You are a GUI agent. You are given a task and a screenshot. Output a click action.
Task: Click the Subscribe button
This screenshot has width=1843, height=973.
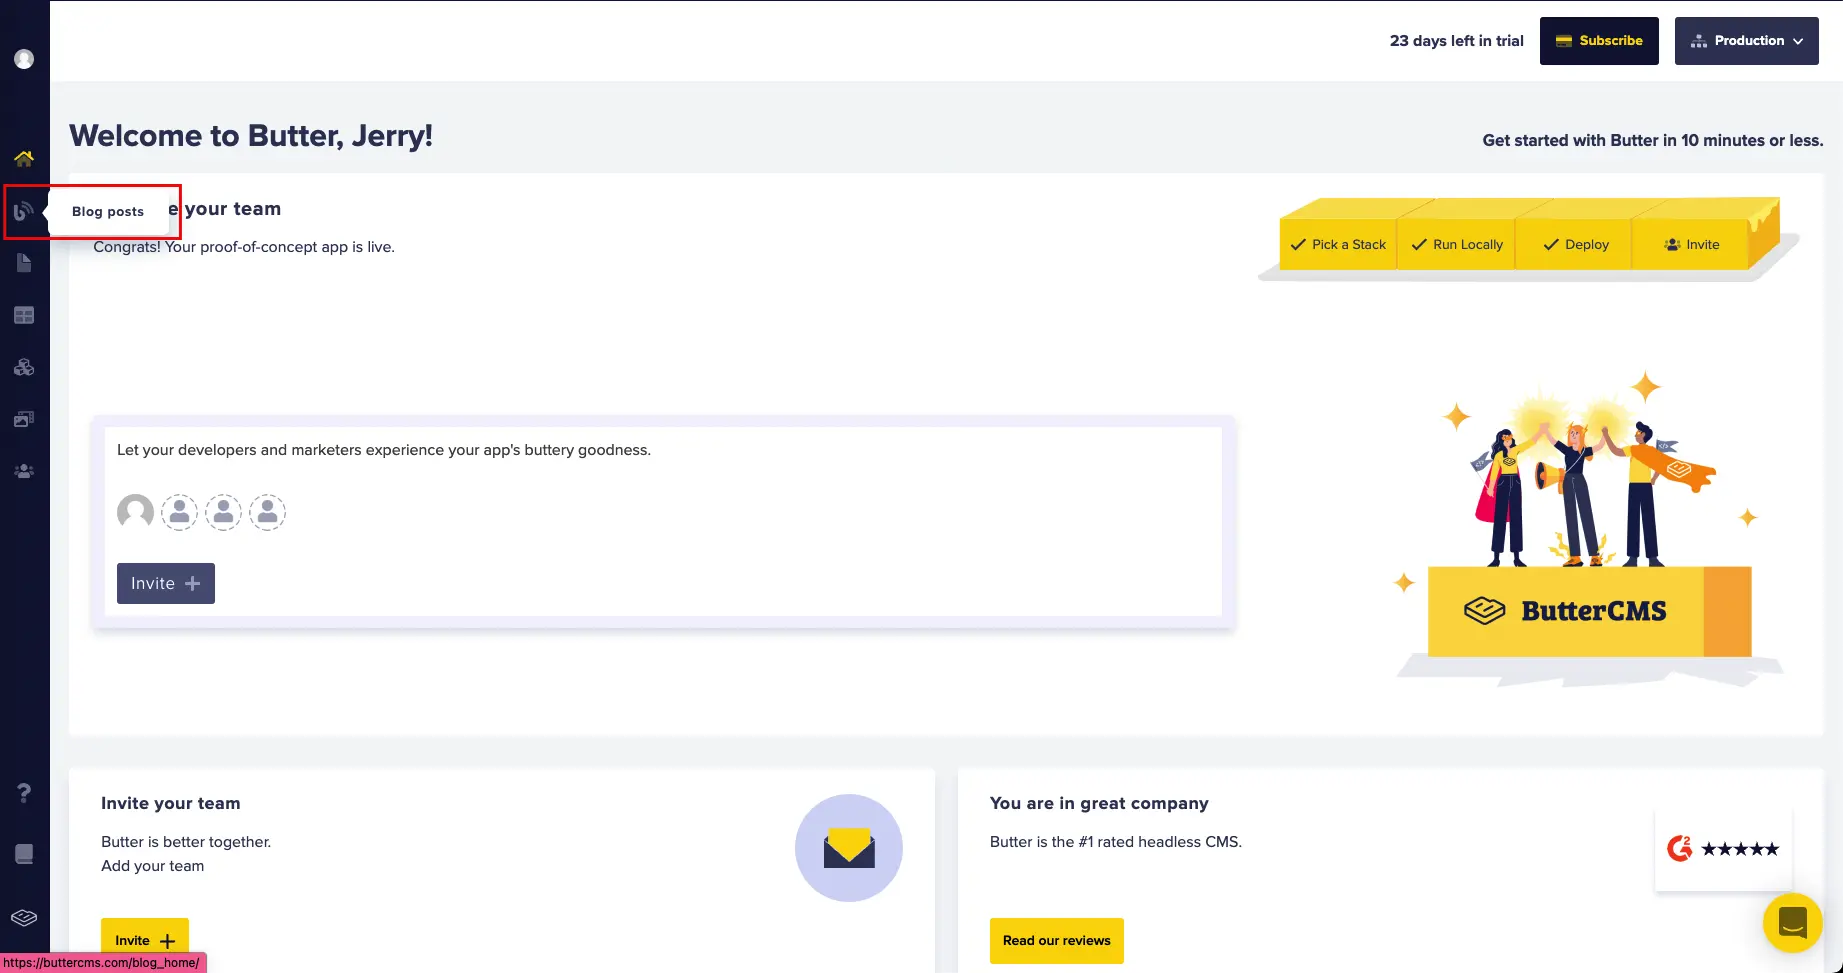click(x=1599, y=41)
